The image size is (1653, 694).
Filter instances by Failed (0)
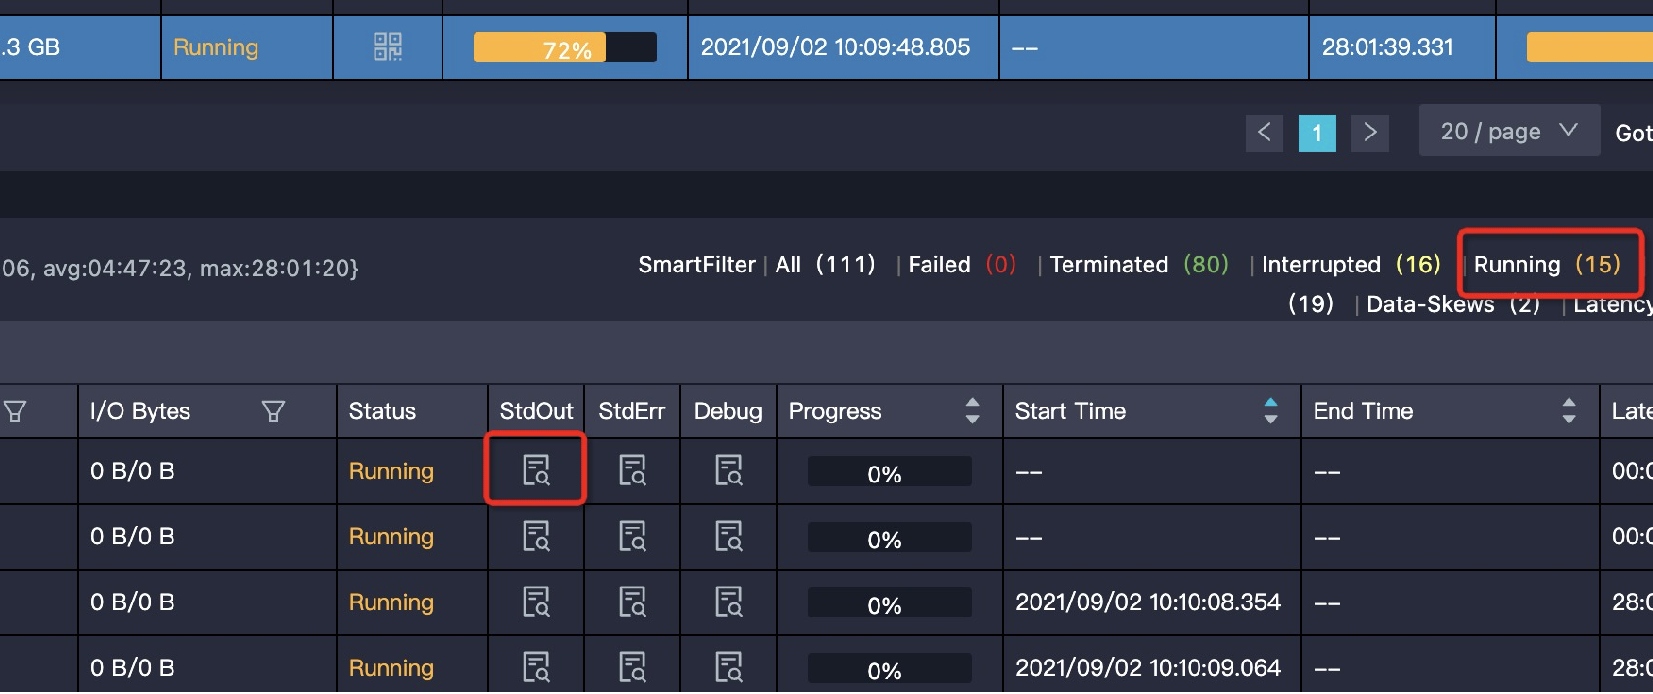point(962,264)
